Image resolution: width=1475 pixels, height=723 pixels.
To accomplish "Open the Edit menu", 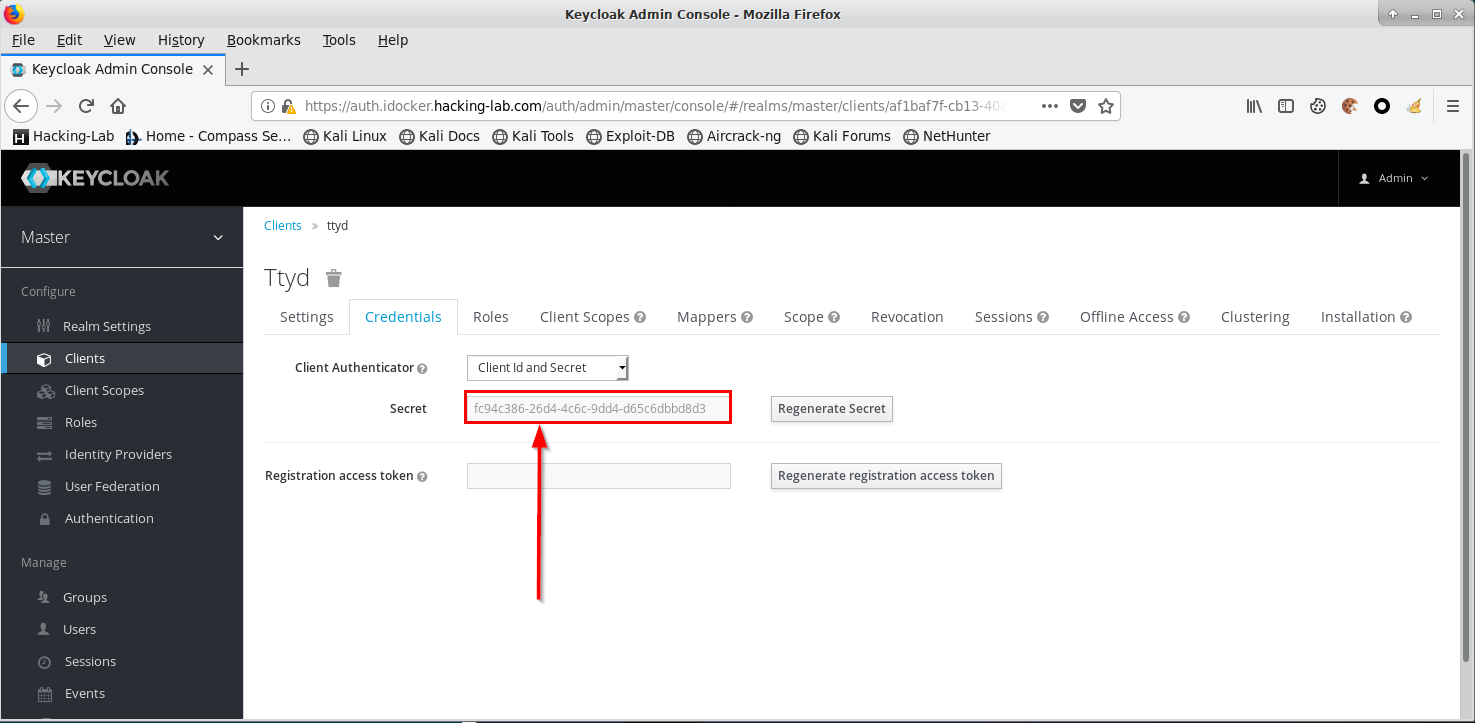I will 69,40.
